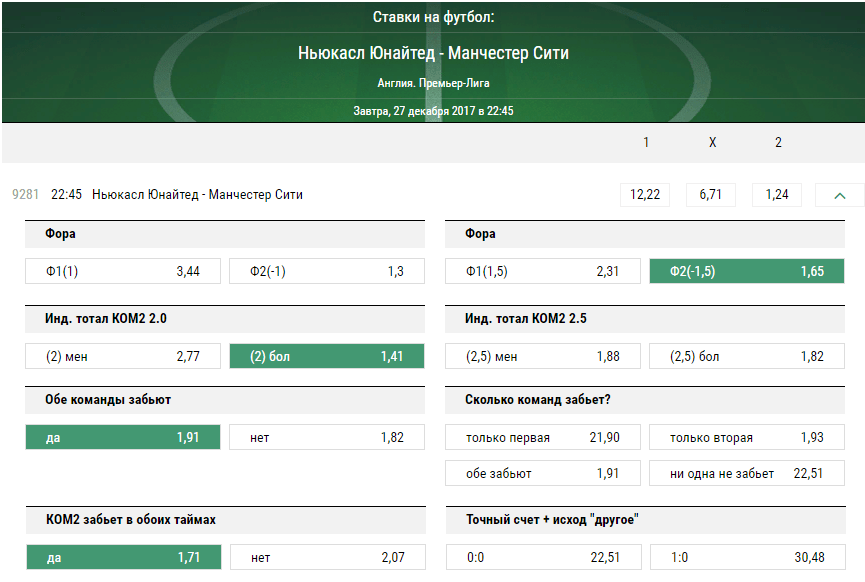
Task: Click the match time 22:45 in row
Action: [x=66, y=195]
